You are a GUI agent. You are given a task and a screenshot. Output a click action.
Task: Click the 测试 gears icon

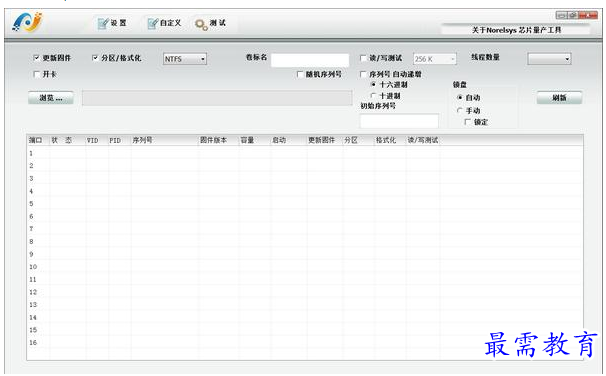201,24
